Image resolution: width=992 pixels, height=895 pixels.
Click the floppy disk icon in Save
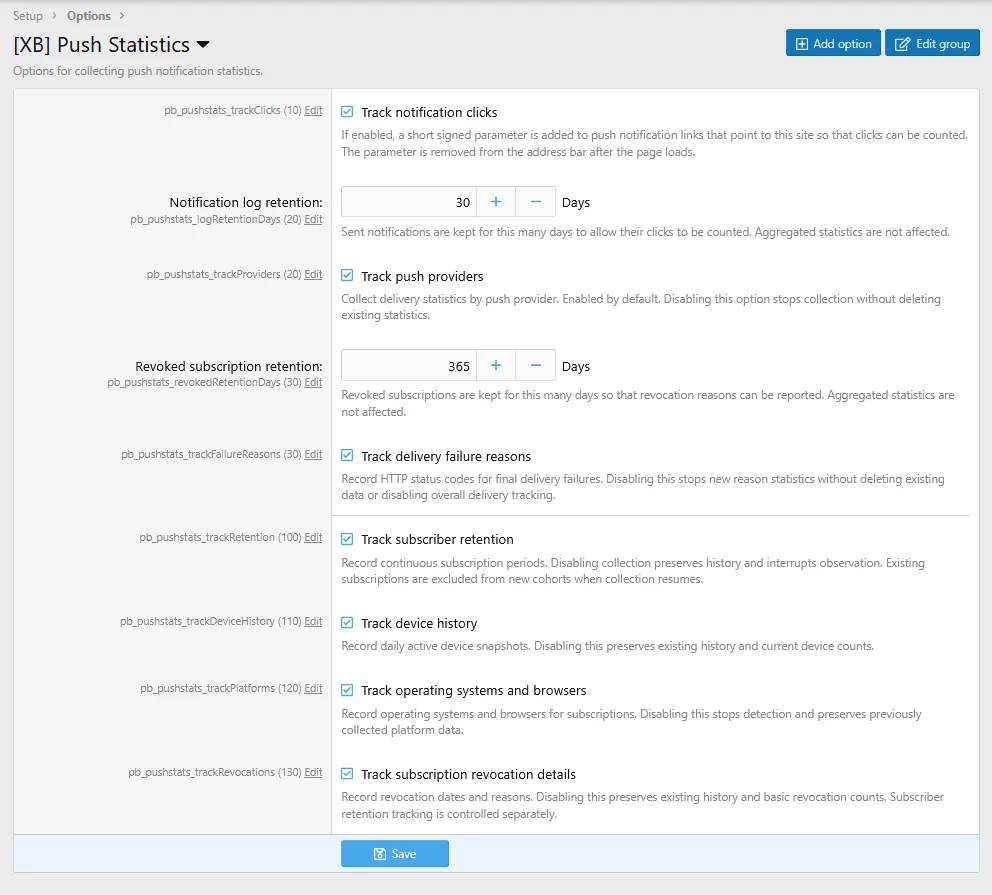click(380, 854)
